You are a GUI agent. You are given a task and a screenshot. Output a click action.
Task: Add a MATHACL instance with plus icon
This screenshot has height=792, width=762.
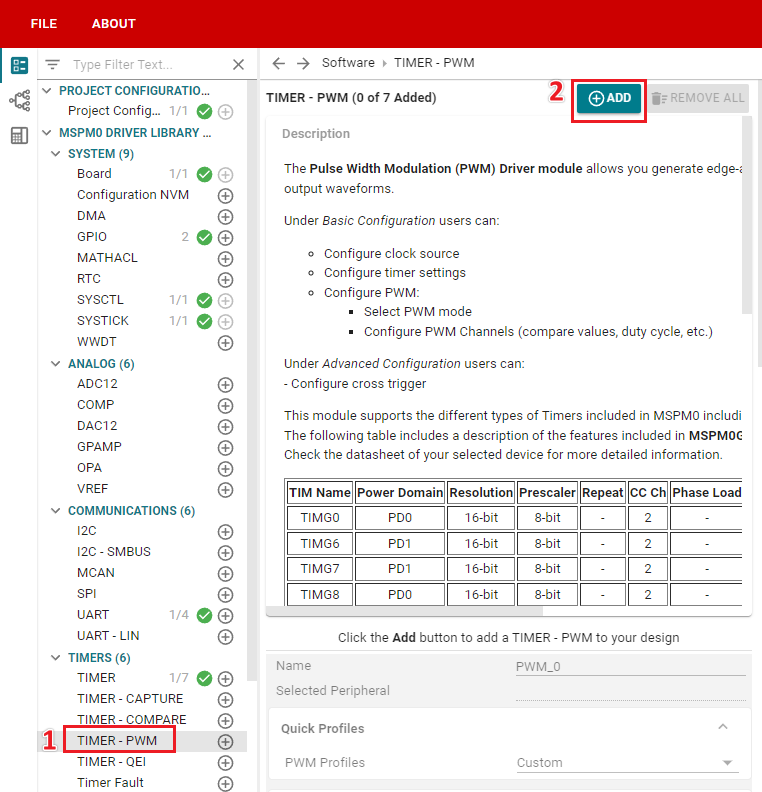click(x=225, y=259)
